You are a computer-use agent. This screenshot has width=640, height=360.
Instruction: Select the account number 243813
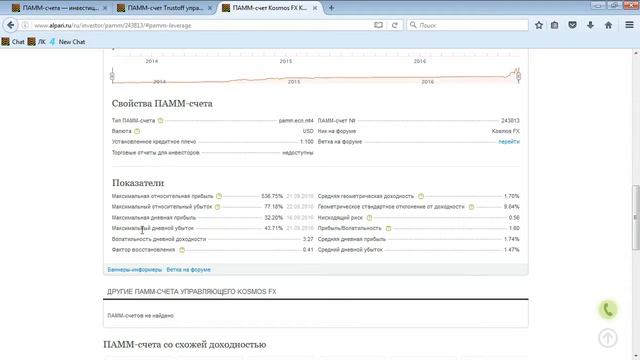510,120
